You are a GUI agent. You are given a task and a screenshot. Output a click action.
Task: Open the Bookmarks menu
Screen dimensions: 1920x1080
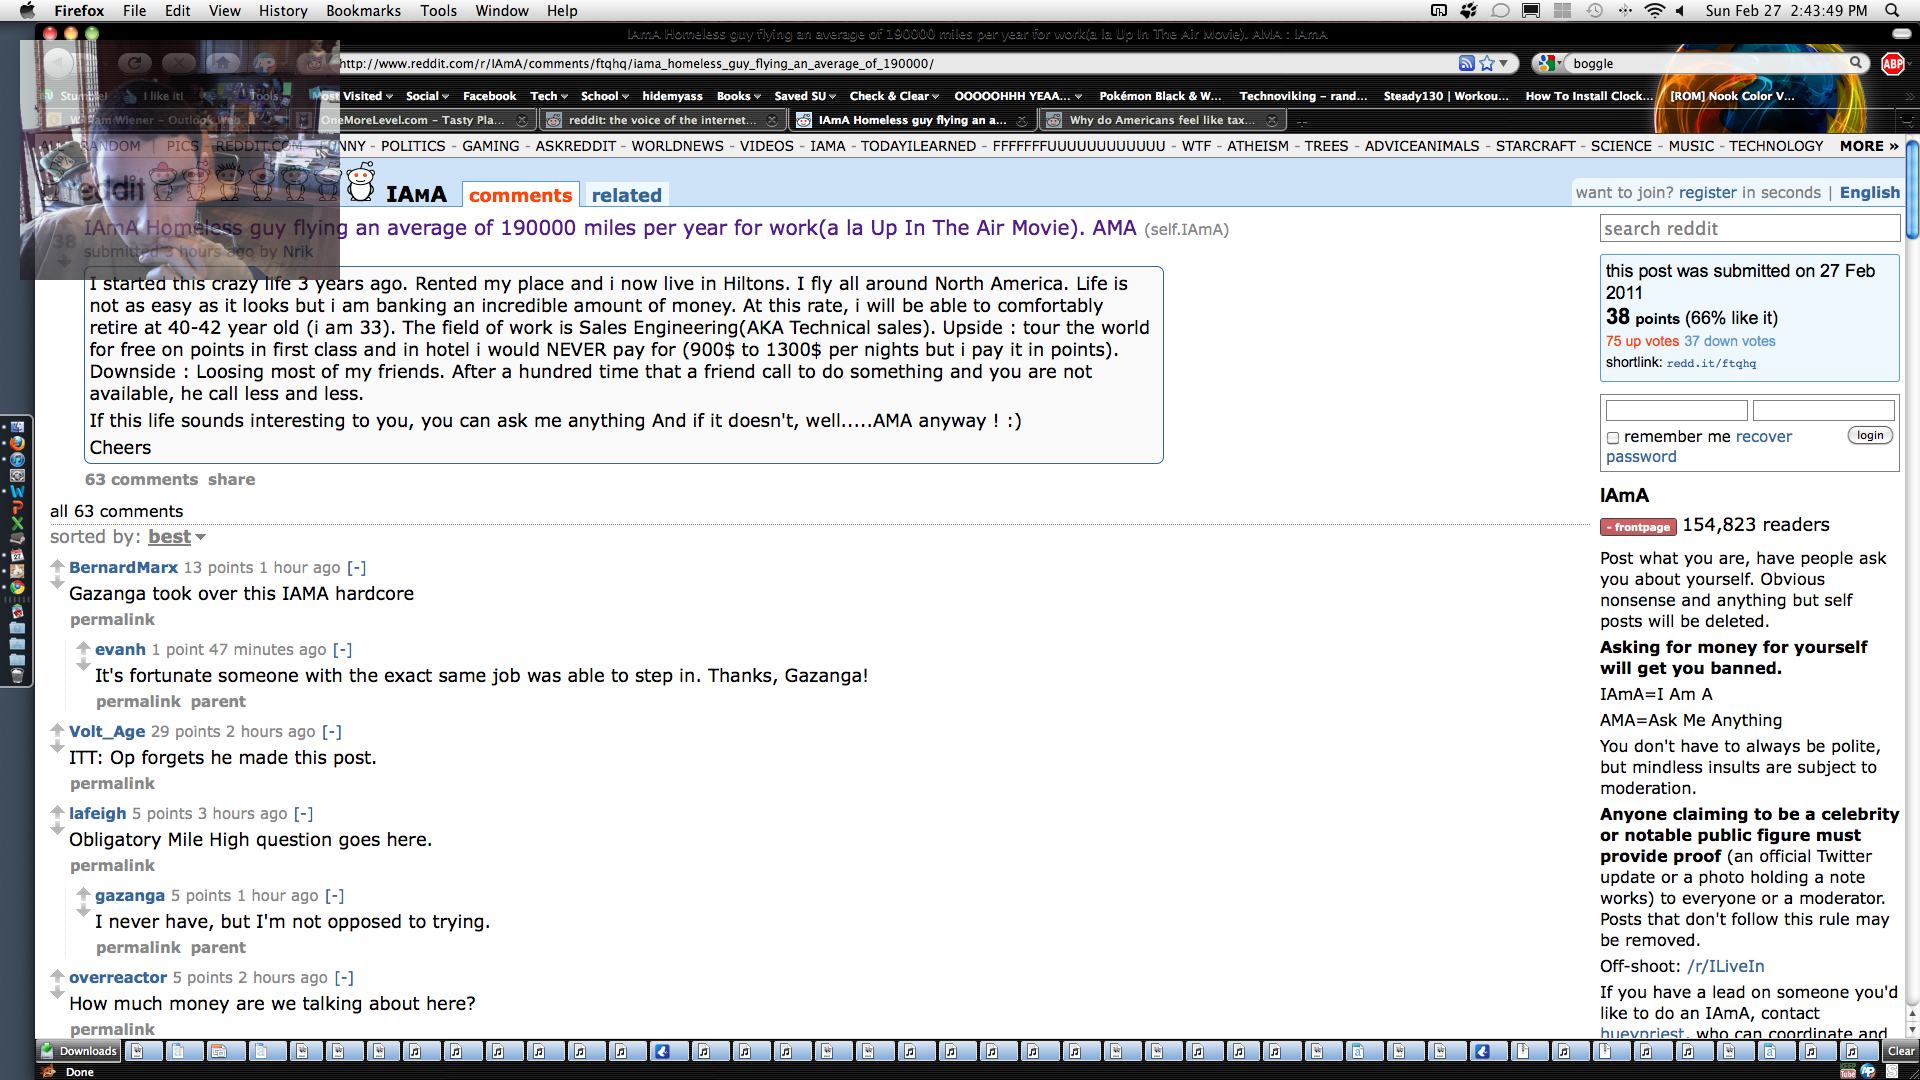point(363,11)
